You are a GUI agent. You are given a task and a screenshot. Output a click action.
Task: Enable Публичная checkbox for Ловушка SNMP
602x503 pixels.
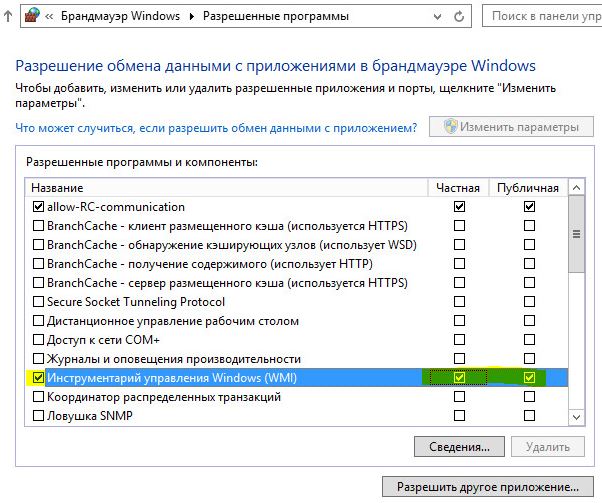coord(529,416)
